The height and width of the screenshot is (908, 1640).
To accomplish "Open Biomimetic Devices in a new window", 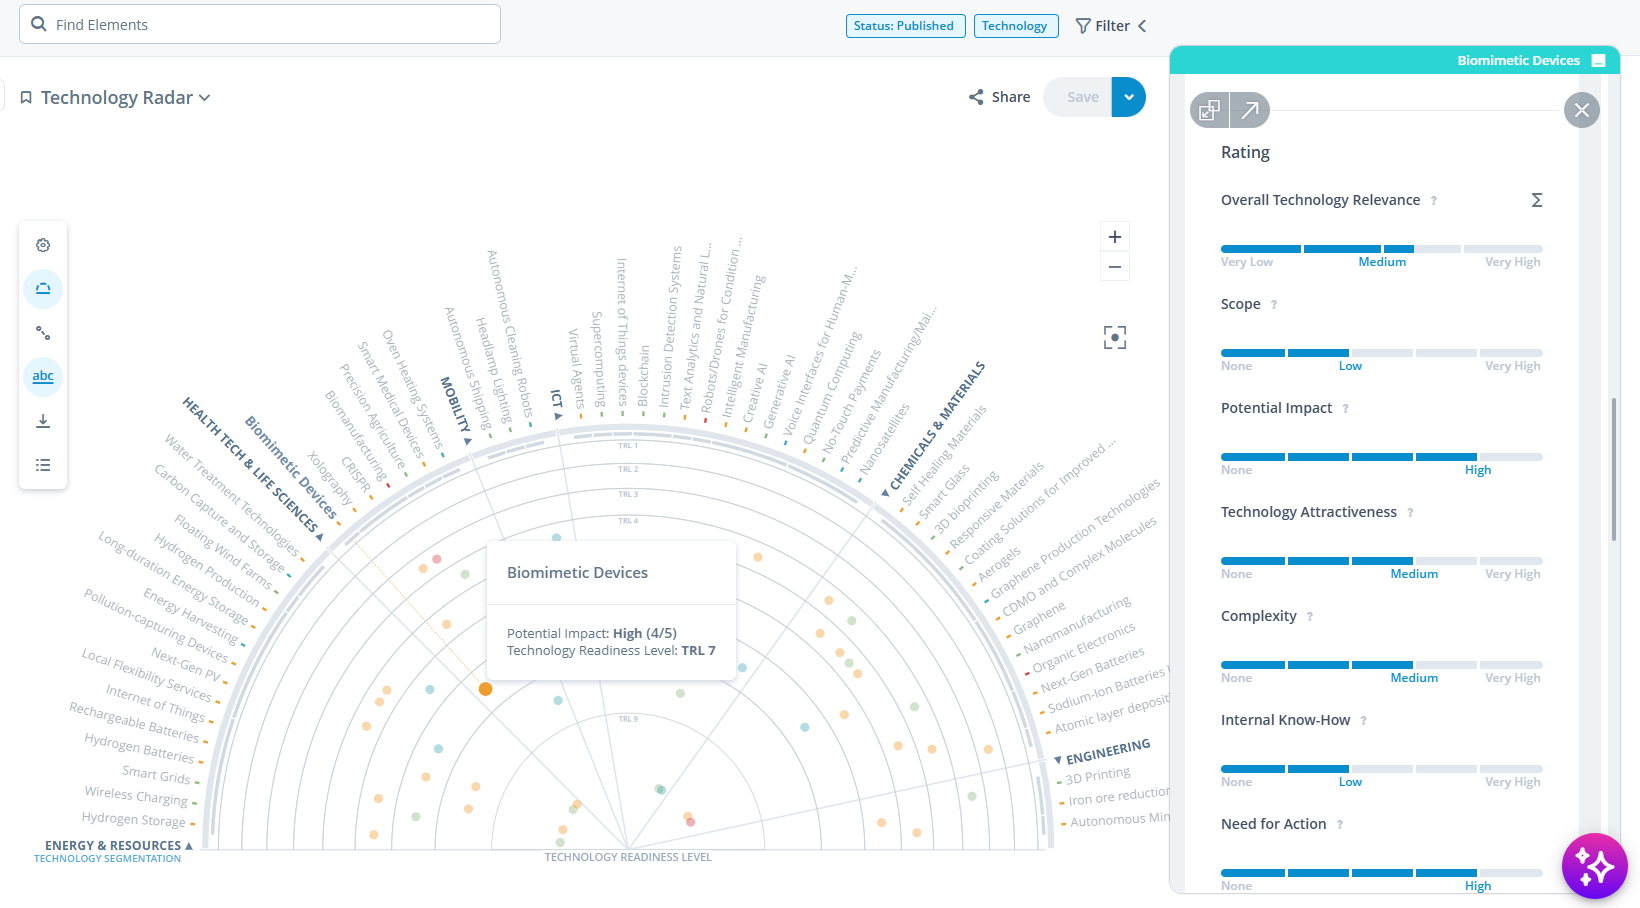I will 1249,110.
